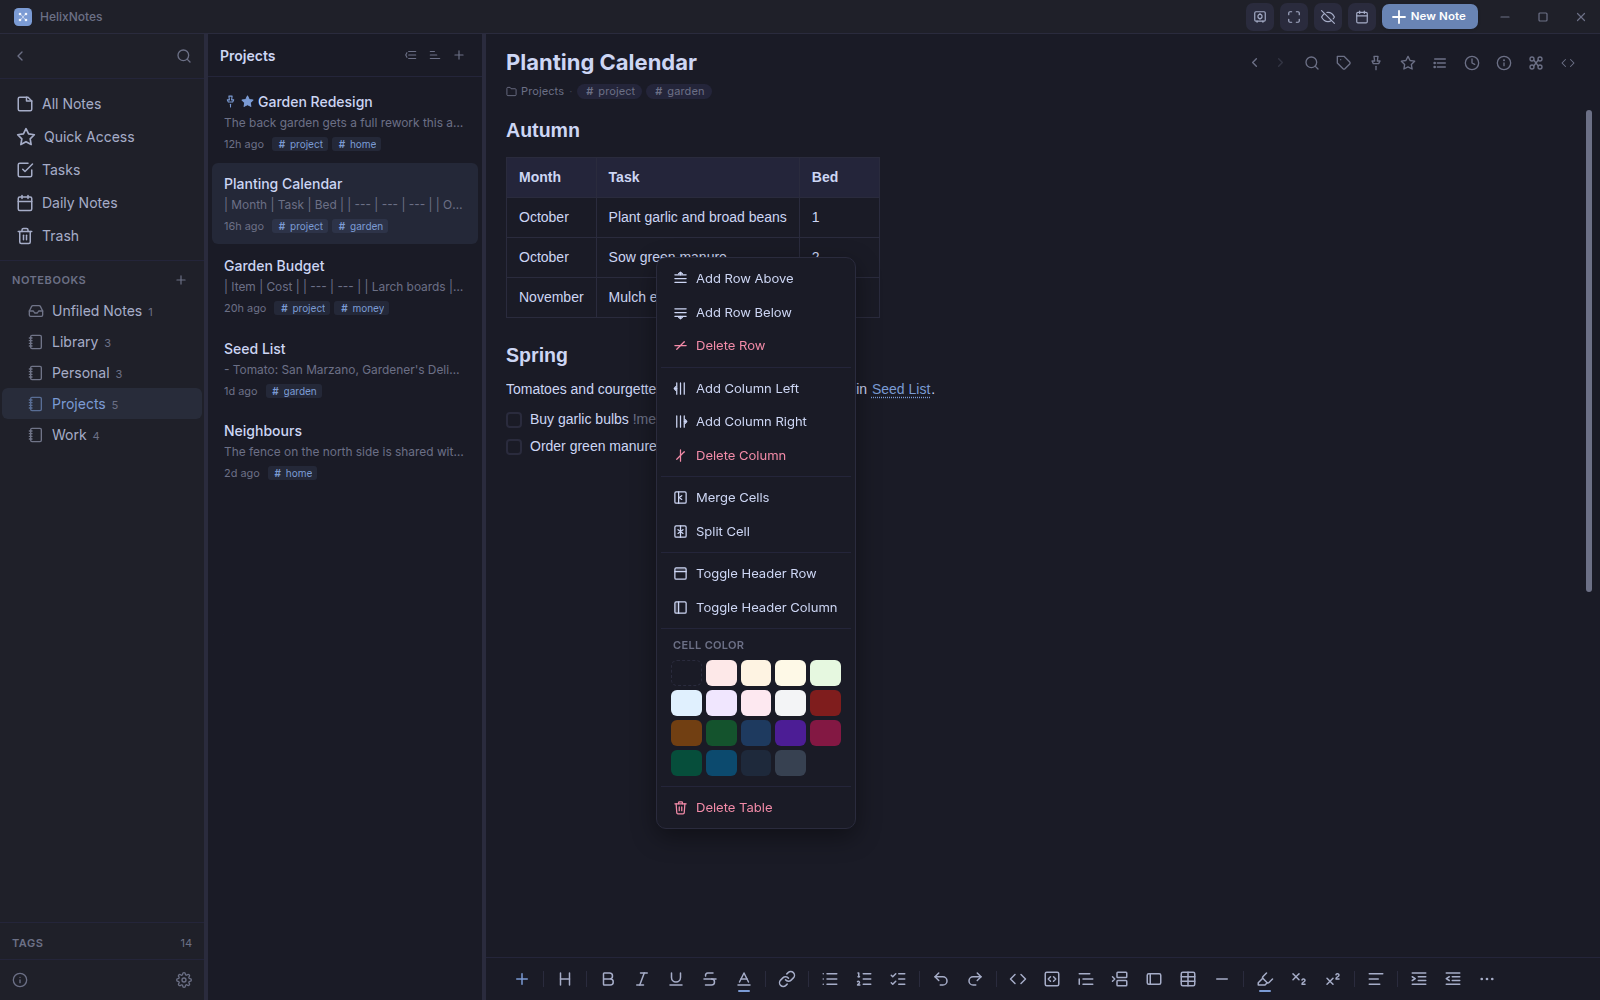This screenshot has height=1000, width=1600.
Task: Insert a task checklist
Action: click(x=898, y=979)
